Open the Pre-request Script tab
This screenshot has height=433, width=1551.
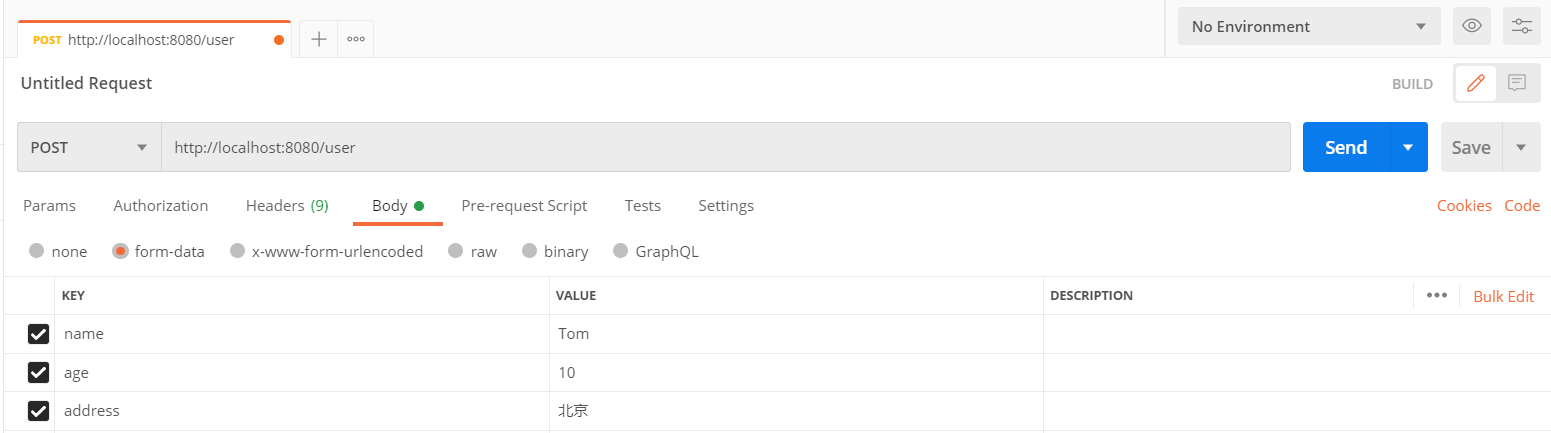click(x=523, y=205)
